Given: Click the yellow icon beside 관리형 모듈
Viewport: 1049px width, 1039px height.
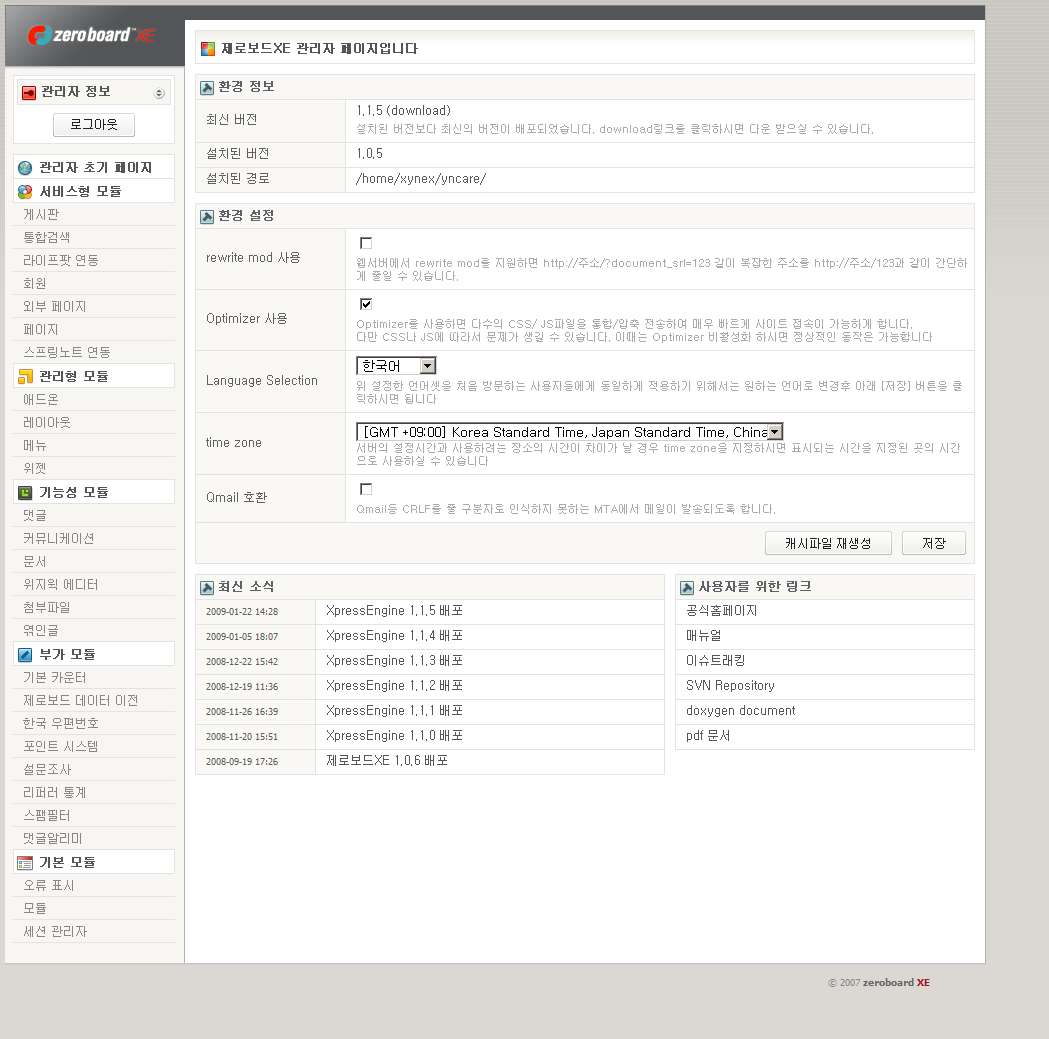Looking at the screenshot, I should [25, 377].
